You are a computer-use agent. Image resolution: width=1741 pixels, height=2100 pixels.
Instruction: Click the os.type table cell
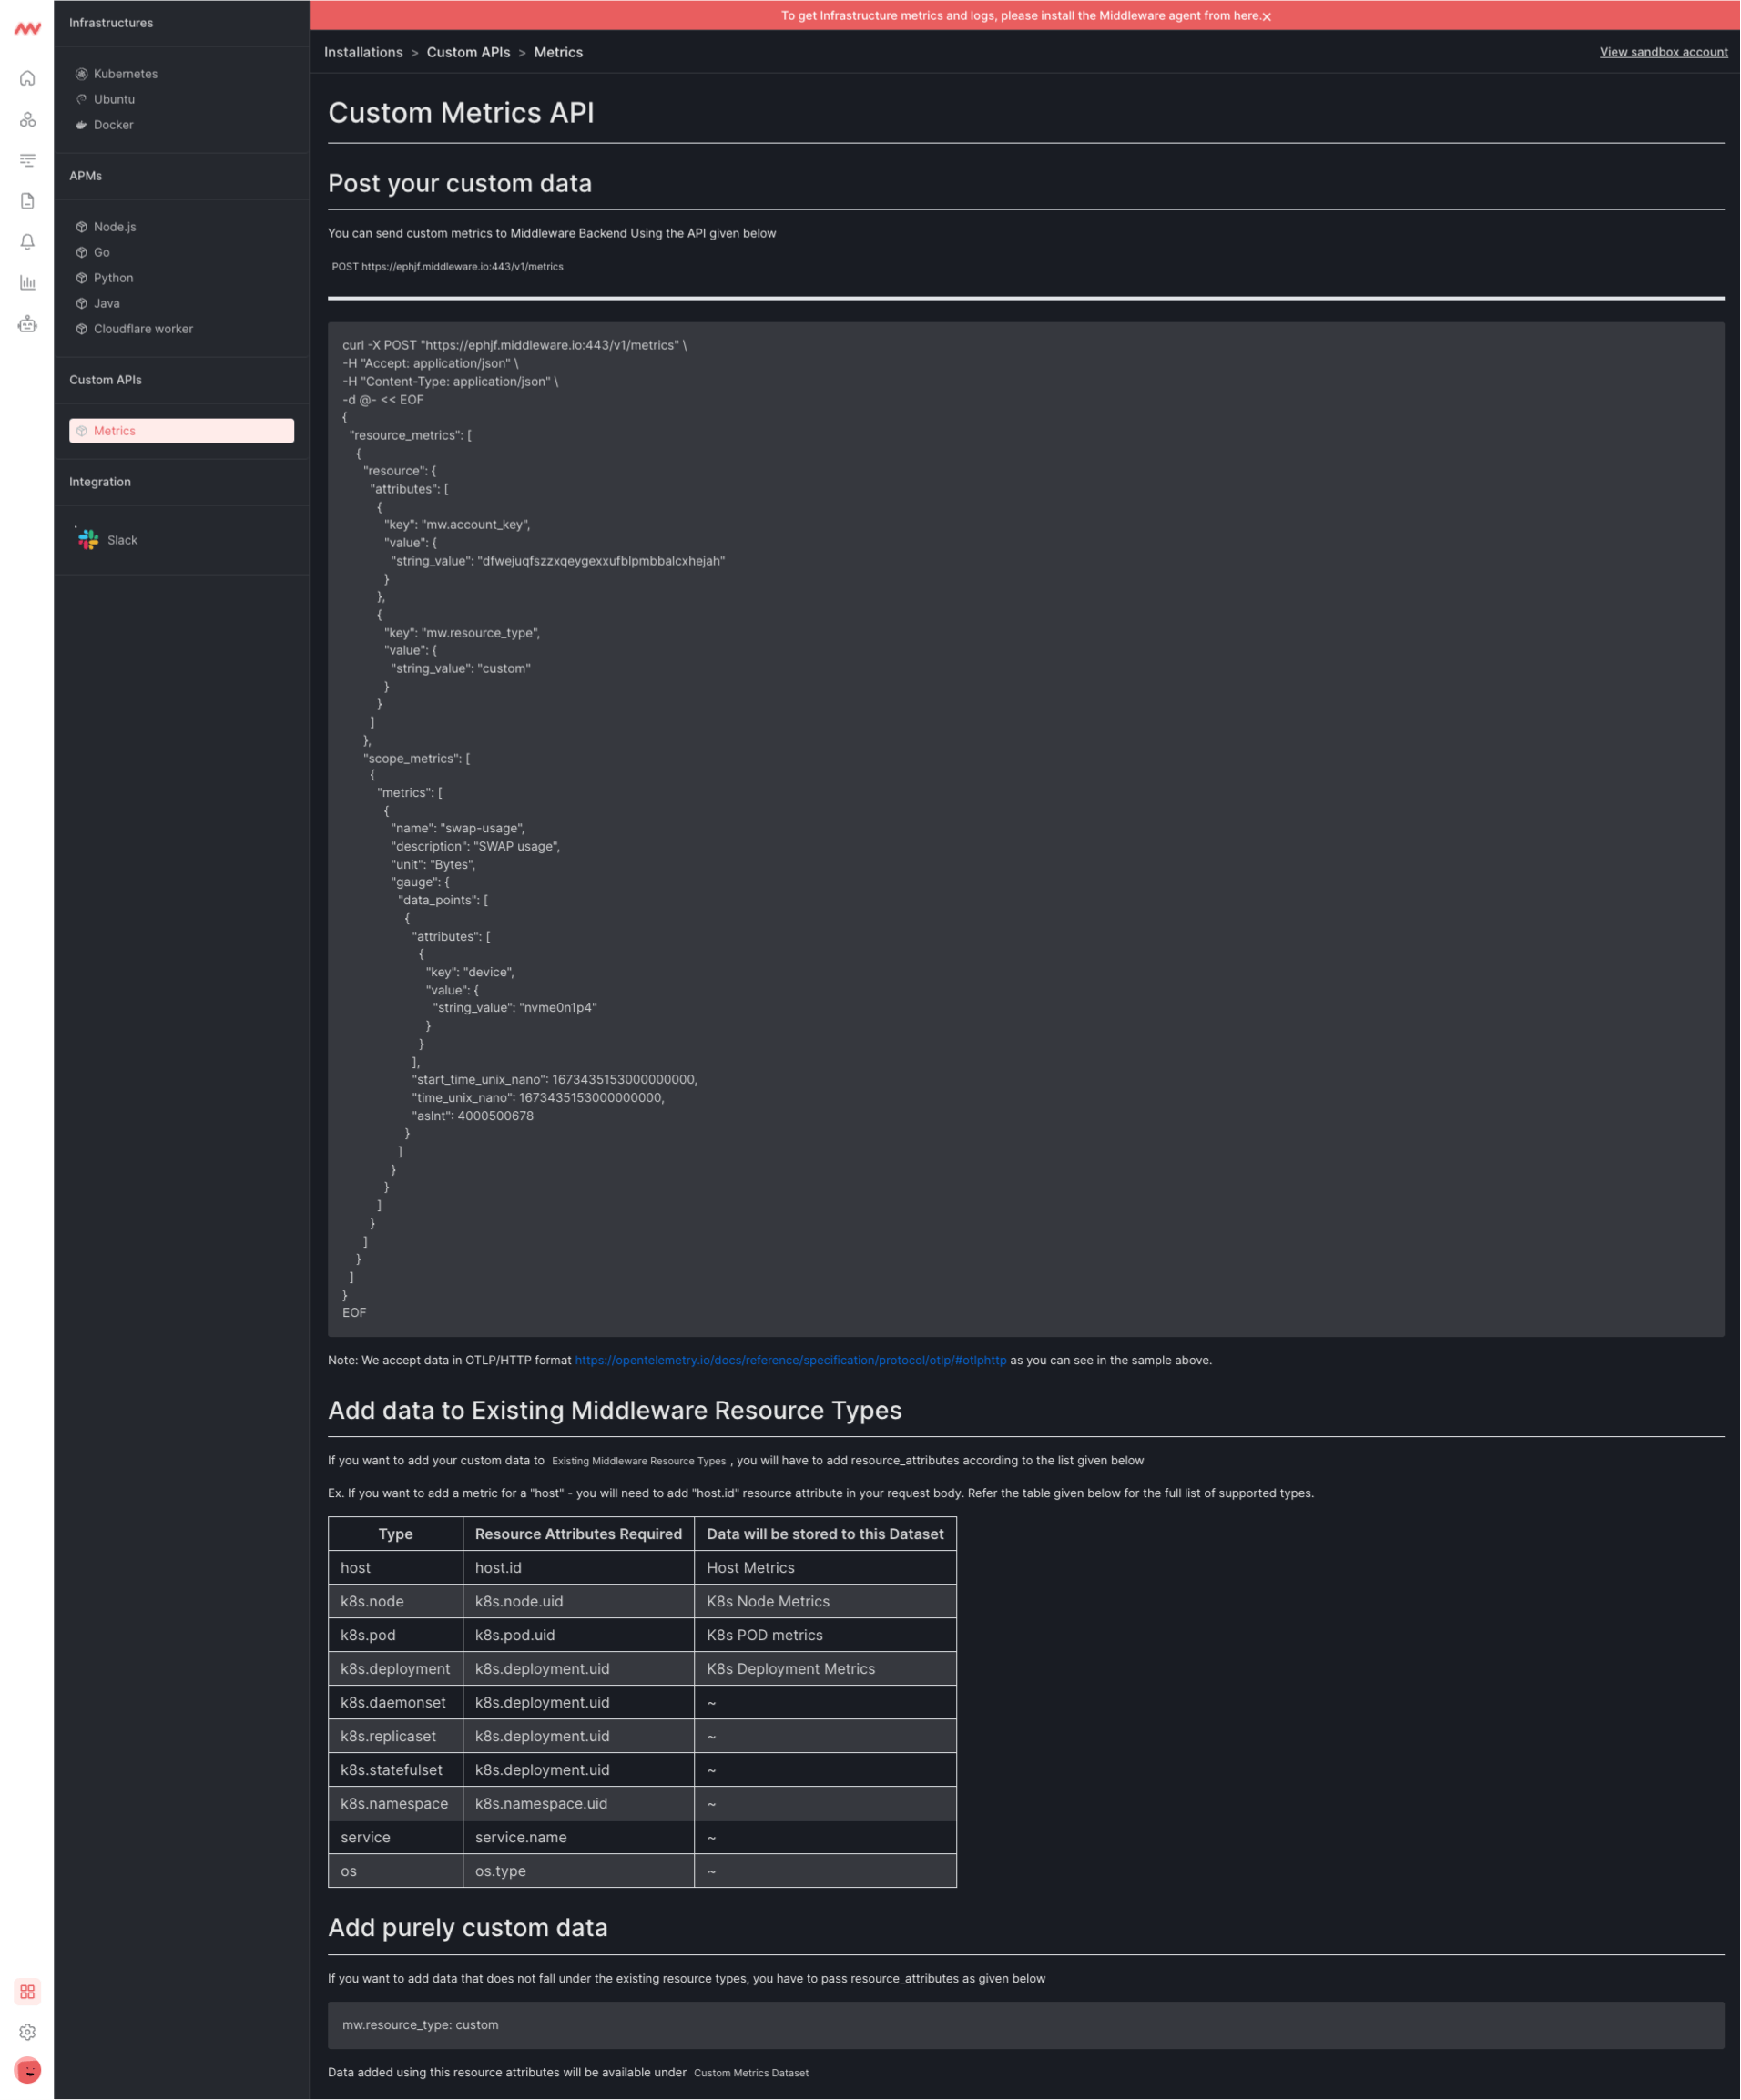[x=578, y=1871]
